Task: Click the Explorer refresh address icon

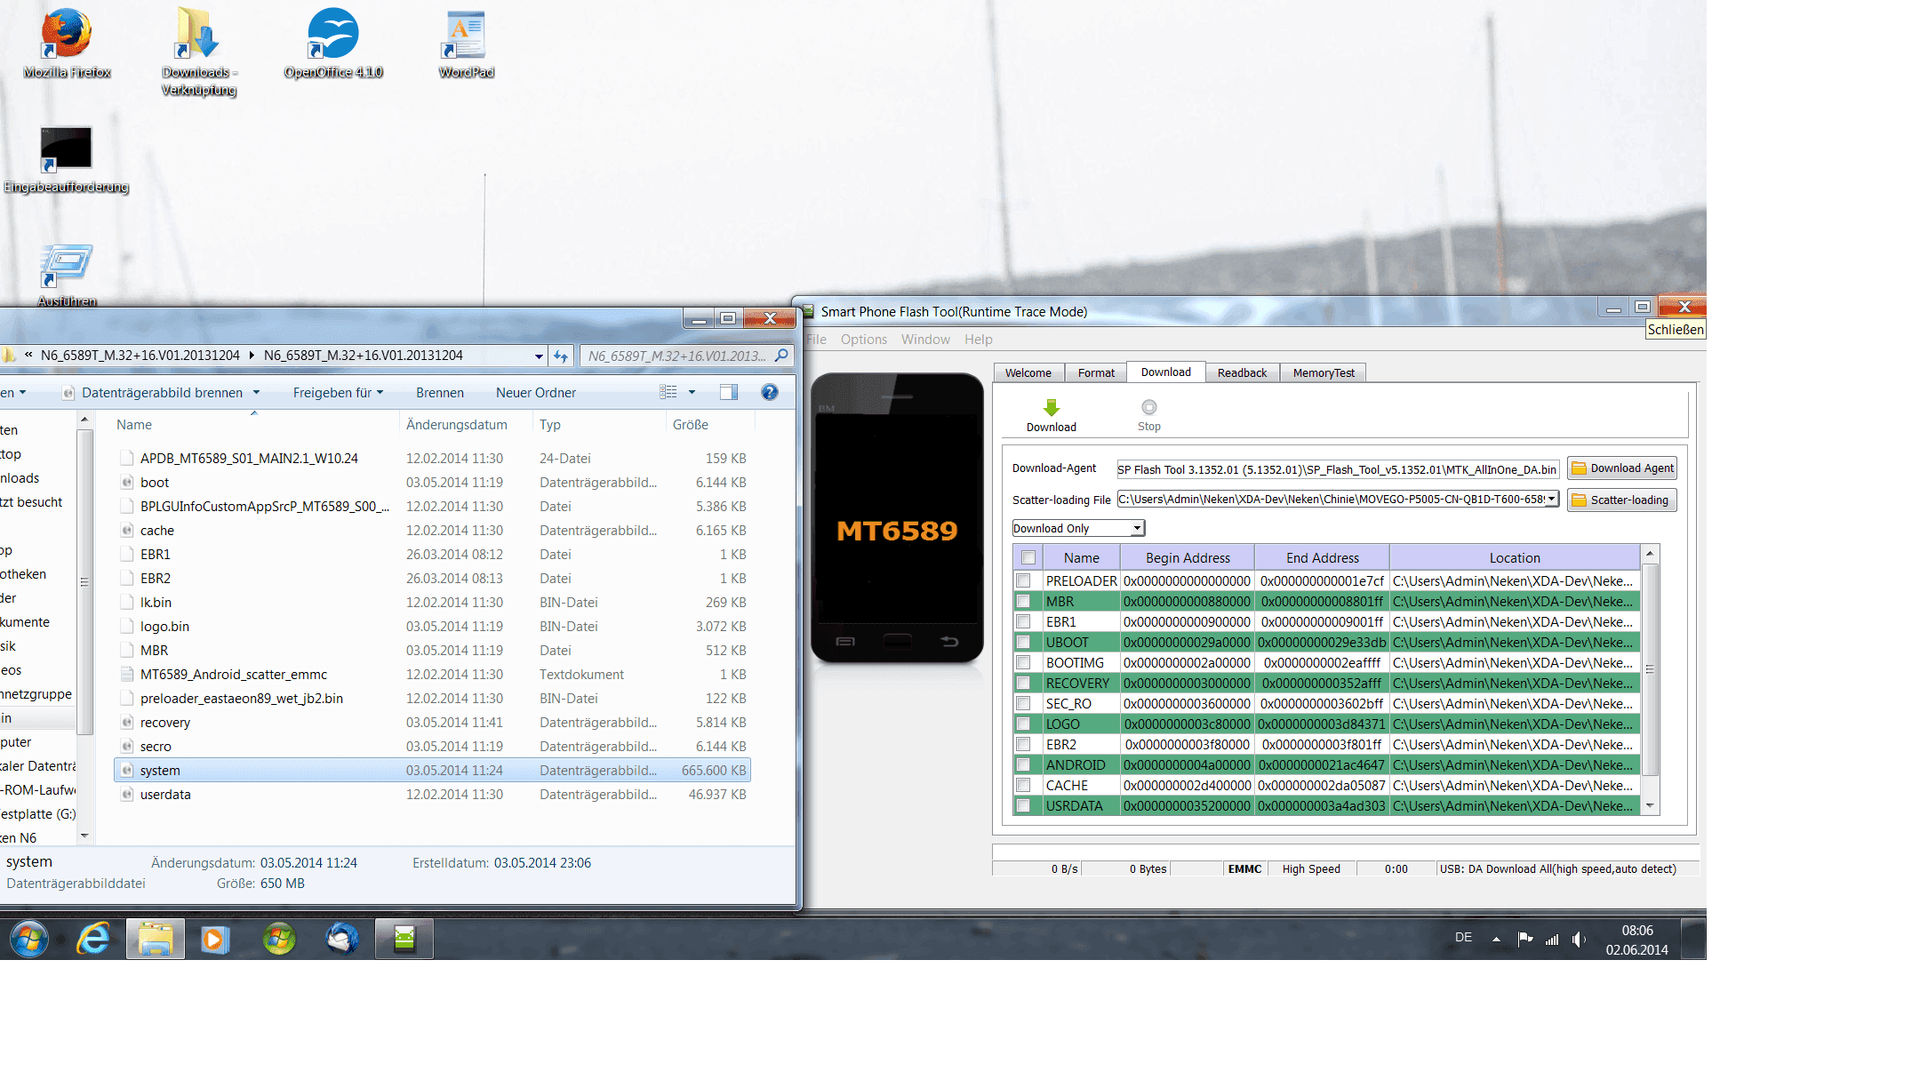Action: (561, 355)
